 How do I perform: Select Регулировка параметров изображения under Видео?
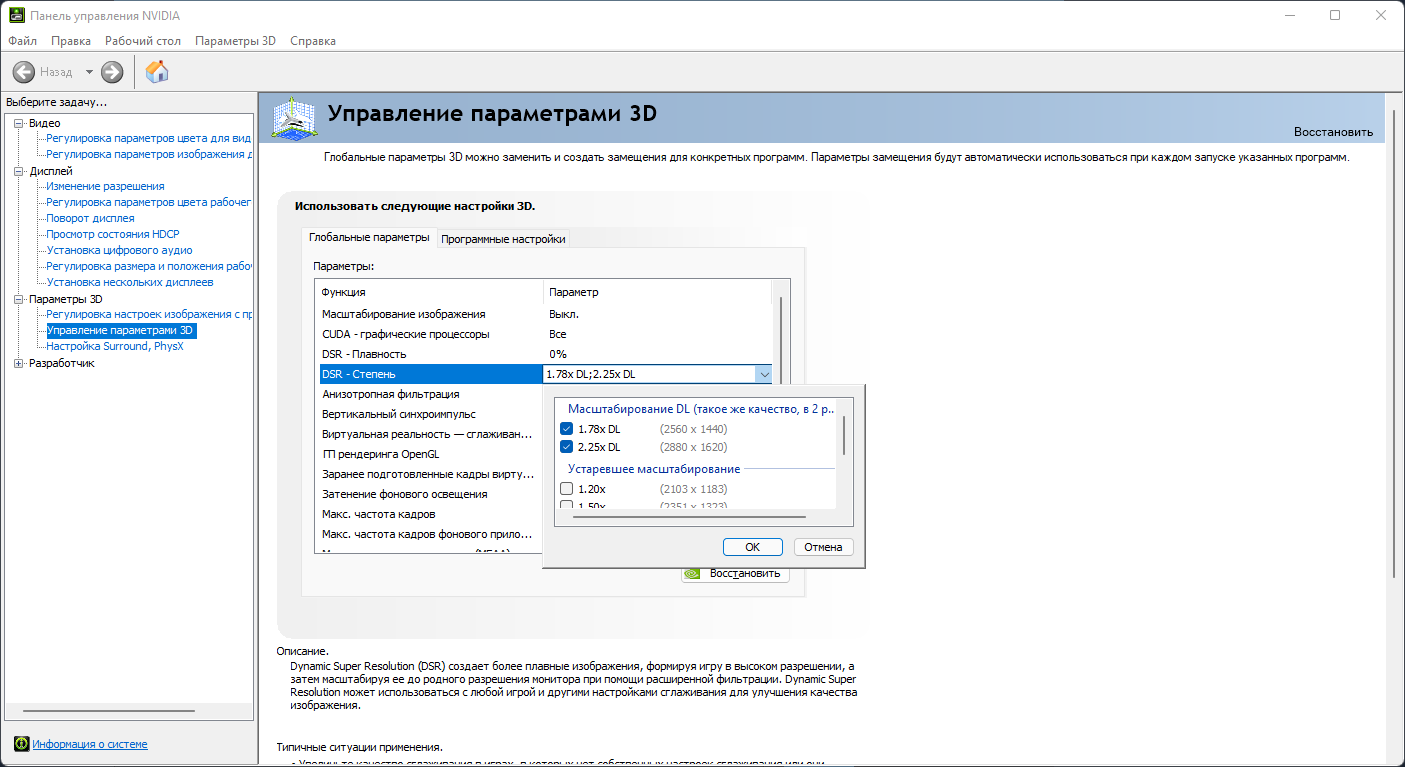(x=149, y=154)
